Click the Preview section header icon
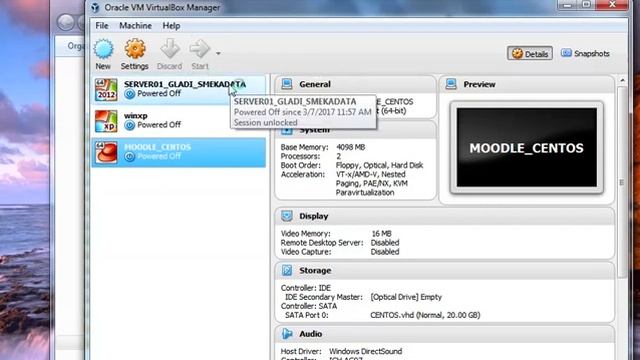The width and height of the screenshot is (640, 360). click(x=451, y=84)
